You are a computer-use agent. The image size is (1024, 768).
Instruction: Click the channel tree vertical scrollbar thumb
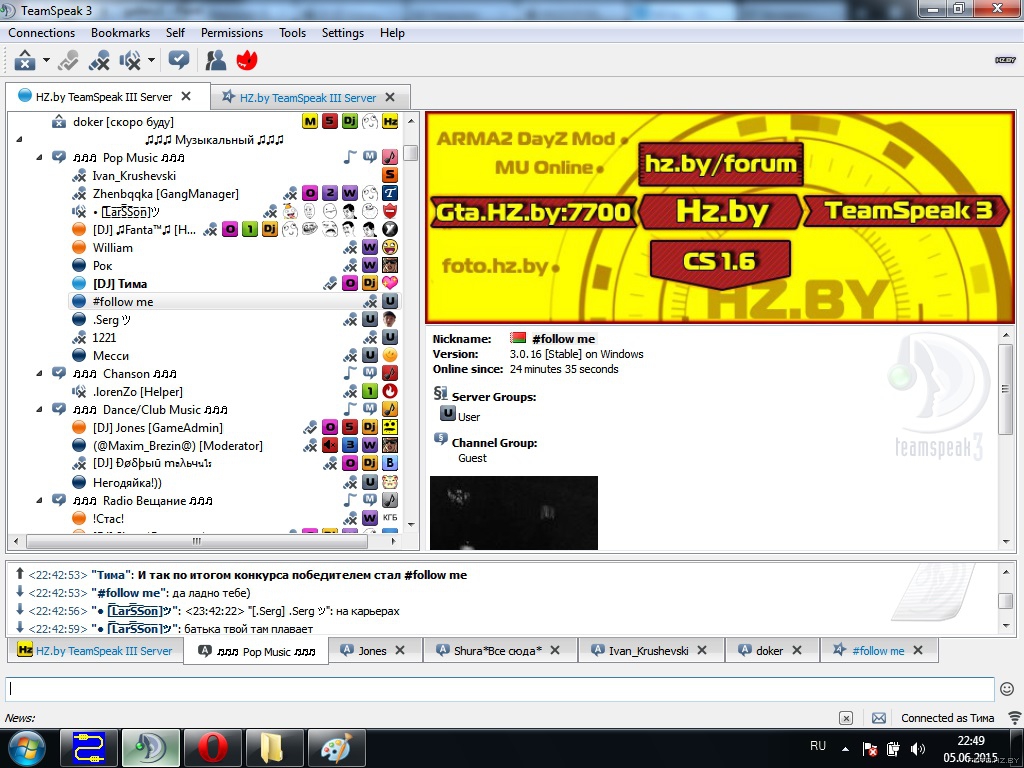411,152
